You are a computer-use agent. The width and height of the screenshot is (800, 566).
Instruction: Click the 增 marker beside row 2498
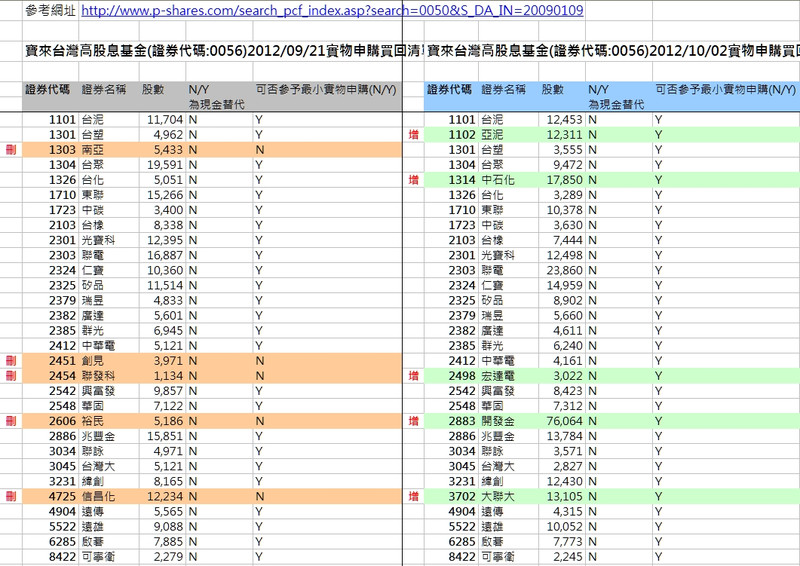pyautogui.click(x=414, y=376)
